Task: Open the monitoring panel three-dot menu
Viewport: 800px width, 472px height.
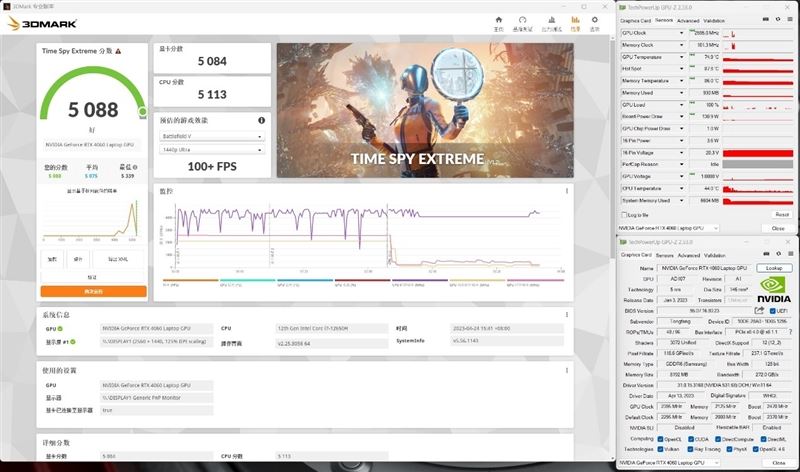Action: click(x=566, y=191)
